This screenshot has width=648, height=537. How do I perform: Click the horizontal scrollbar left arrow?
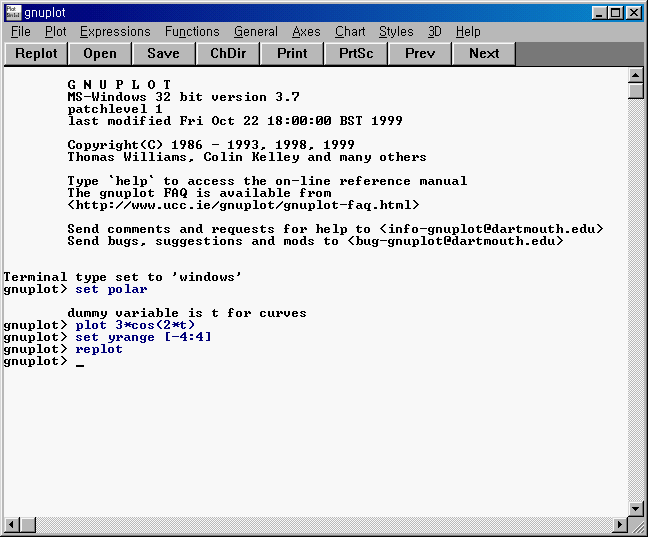[12, 525]
